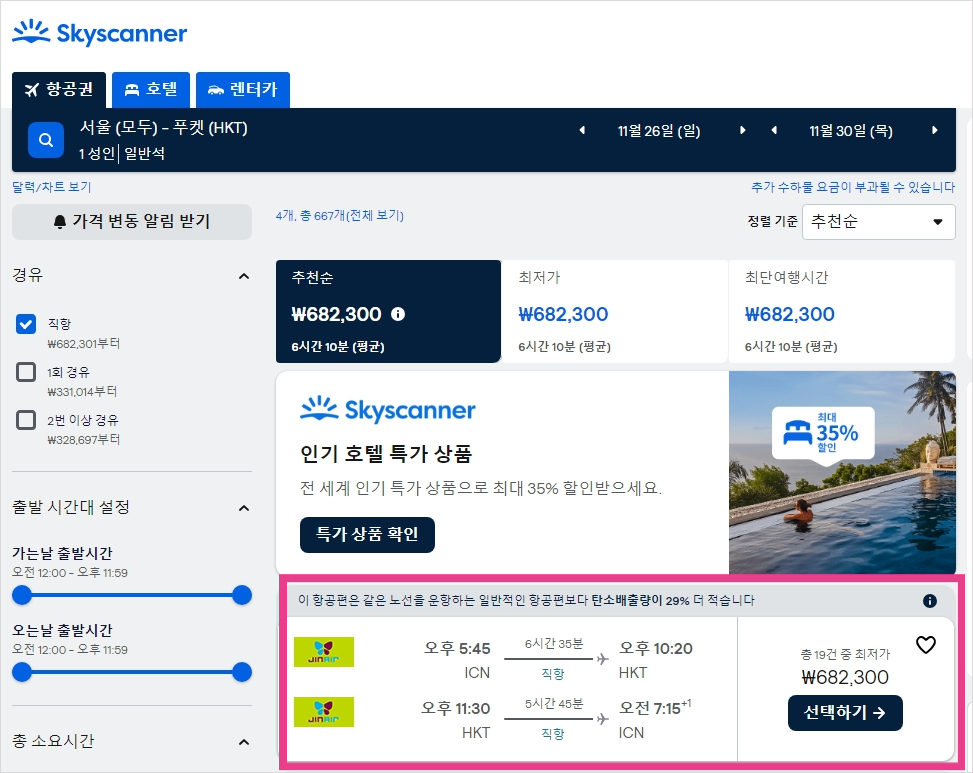
Task: Click right handle of 가는날 출발시간 slider
Action: coord(242,595)
